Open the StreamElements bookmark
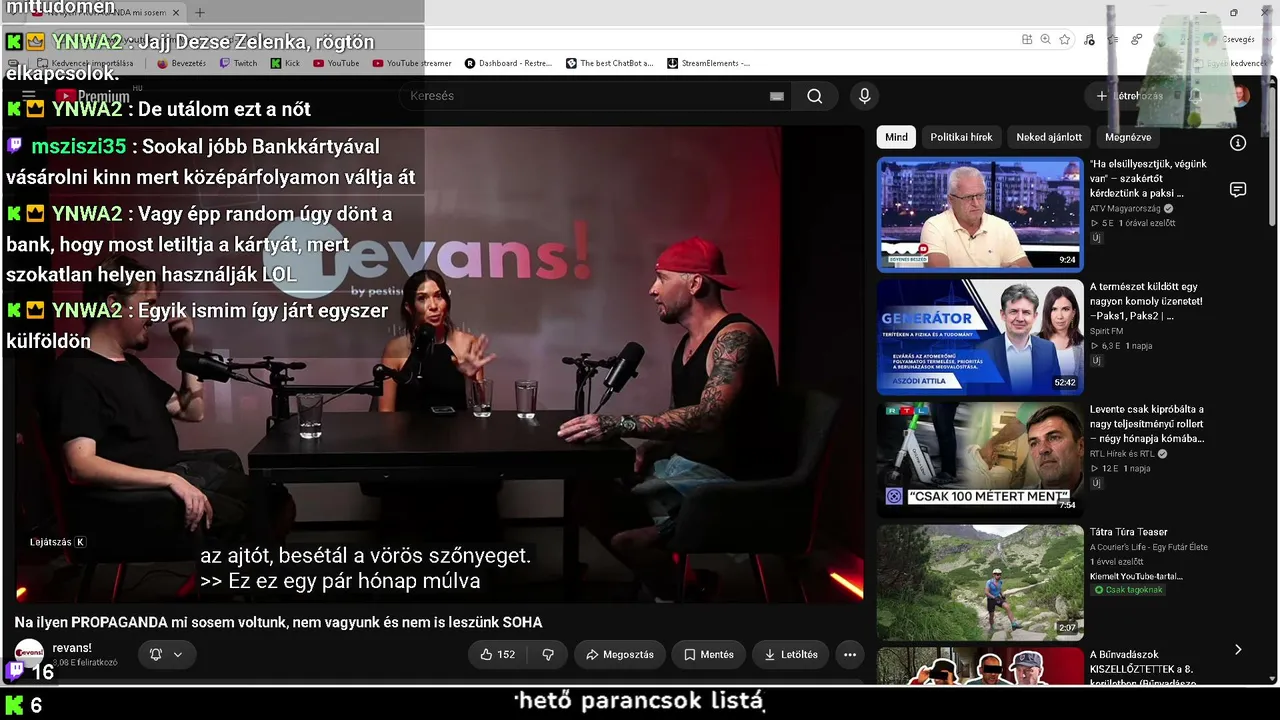 709,63
